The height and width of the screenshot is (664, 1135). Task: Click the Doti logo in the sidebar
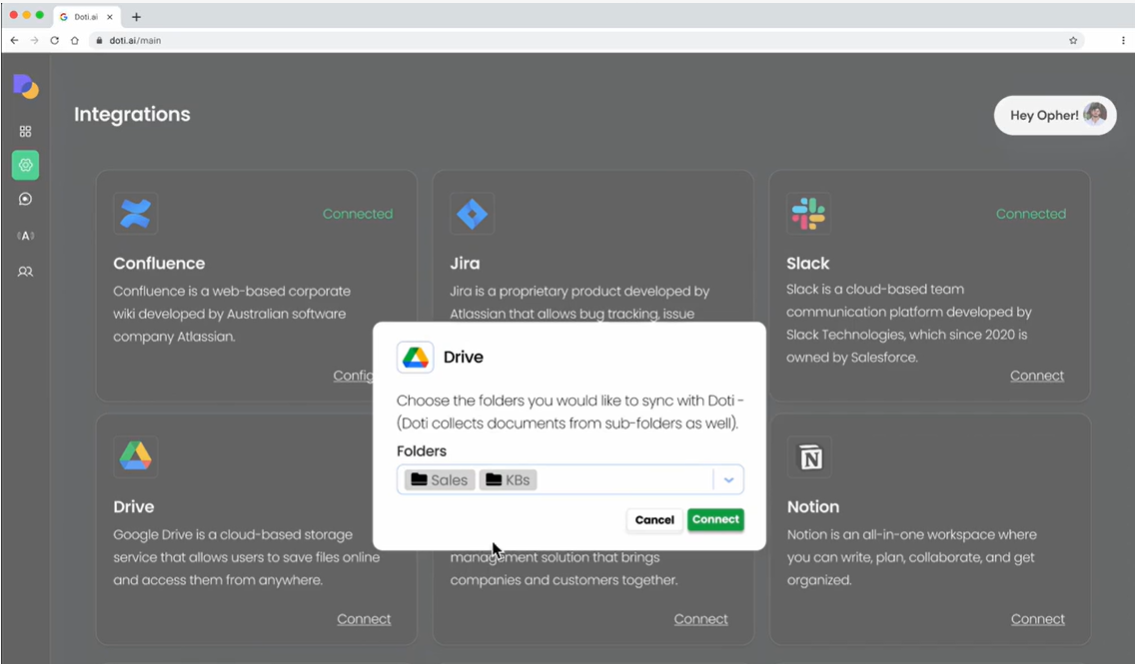[25, 88]
